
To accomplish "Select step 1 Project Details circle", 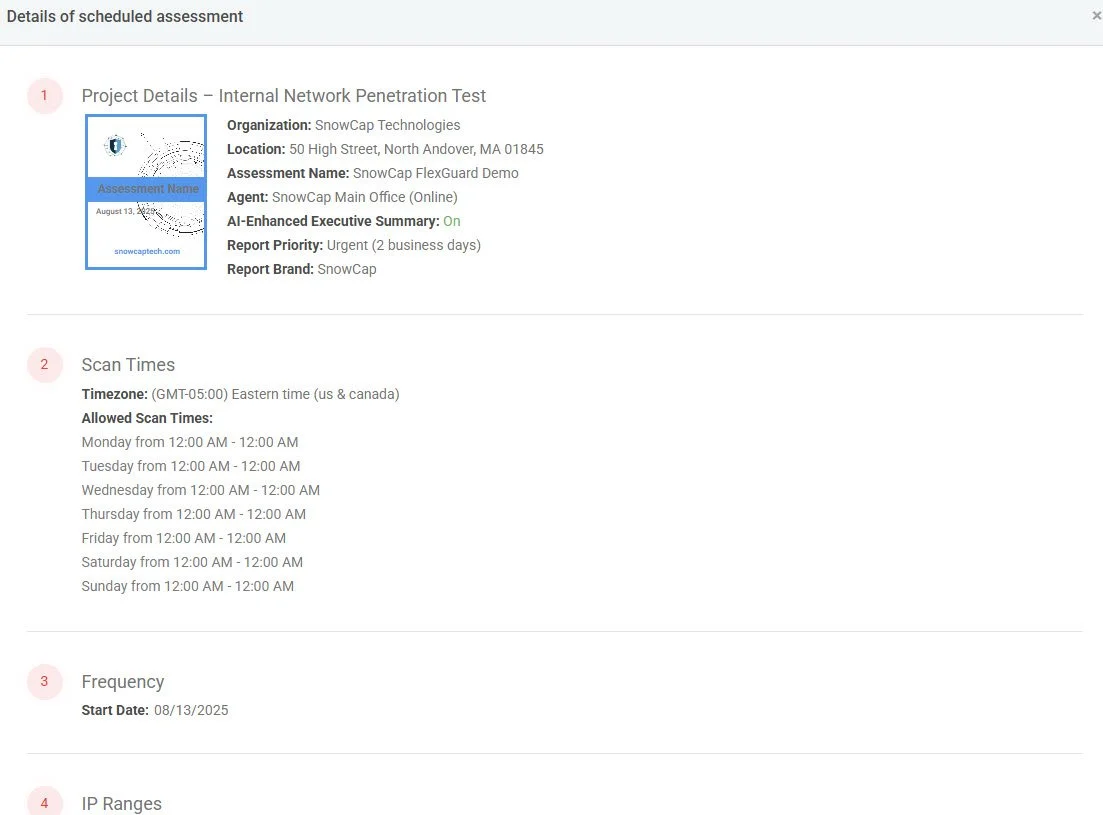I will (x=44, y=96).
